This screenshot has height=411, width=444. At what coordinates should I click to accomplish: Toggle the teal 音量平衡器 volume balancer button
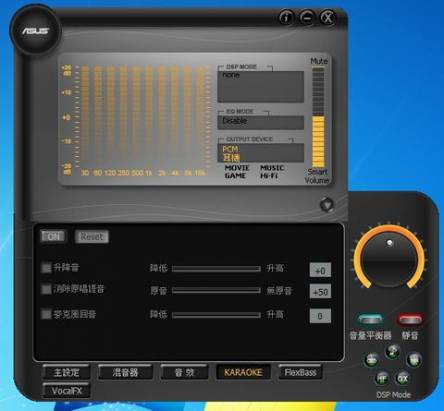370,320
